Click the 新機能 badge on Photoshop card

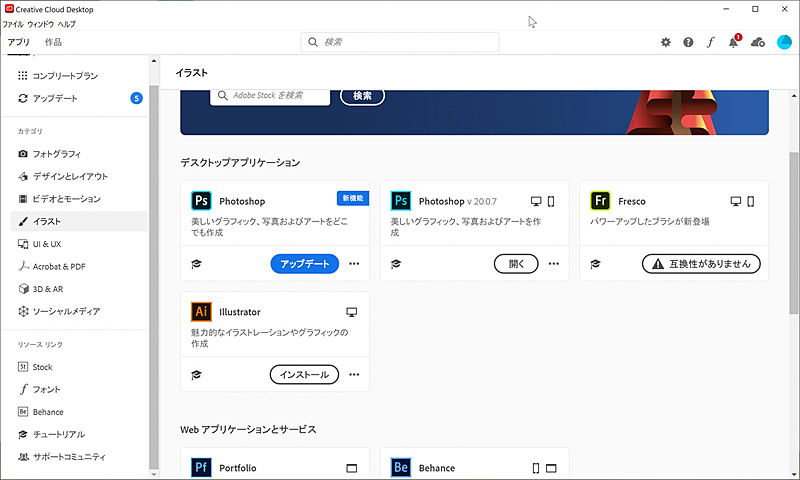tap(353, 198)
